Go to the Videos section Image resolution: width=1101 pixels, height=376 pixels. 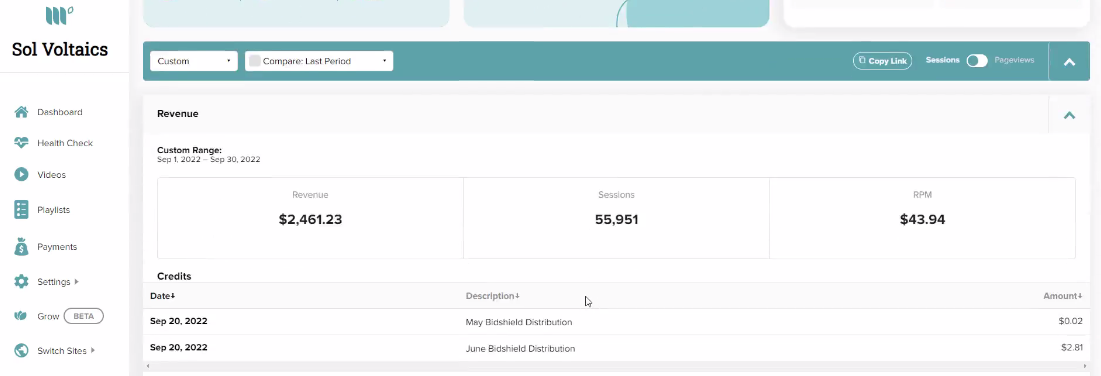pyautogui.click(x=51, y=174)
